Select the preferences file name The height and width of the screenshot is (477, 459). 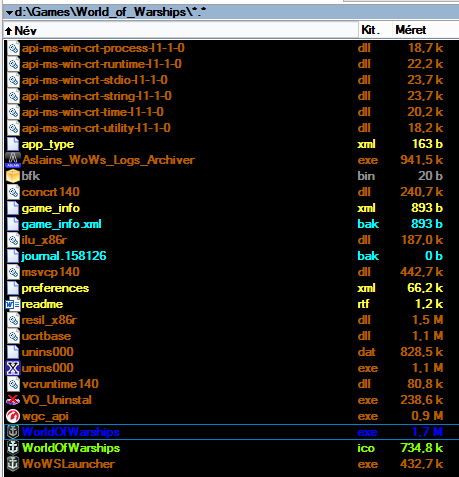pos(55,289)
